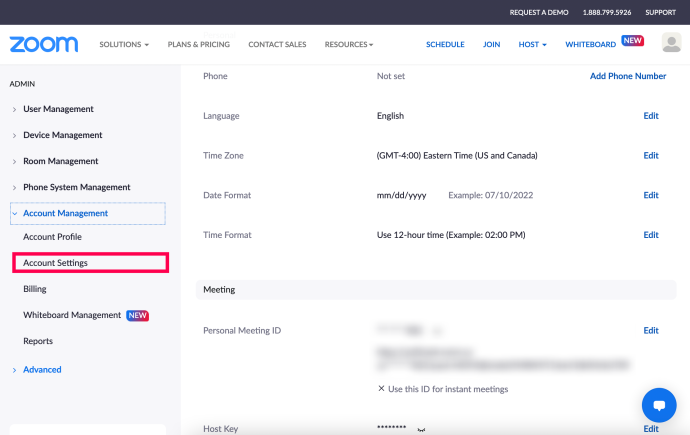The image size is (690, 435).
Task: Click Schedule in top navigation
Action: tap(445, 44)
